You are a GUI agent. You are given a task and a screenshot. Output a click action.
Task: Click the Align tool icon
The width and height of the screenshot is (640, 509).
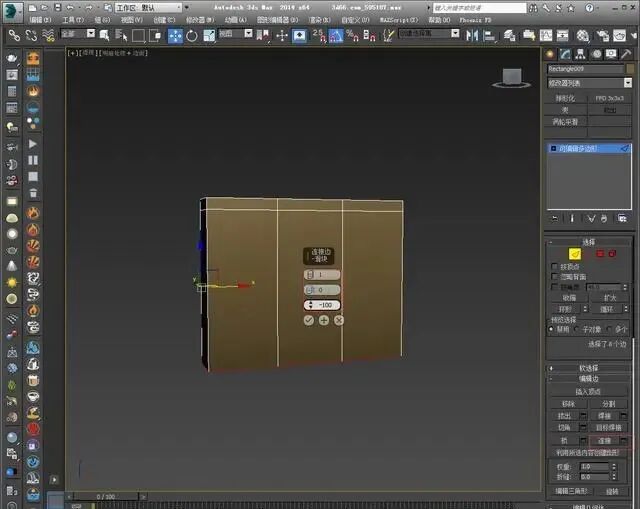[489, 36]
